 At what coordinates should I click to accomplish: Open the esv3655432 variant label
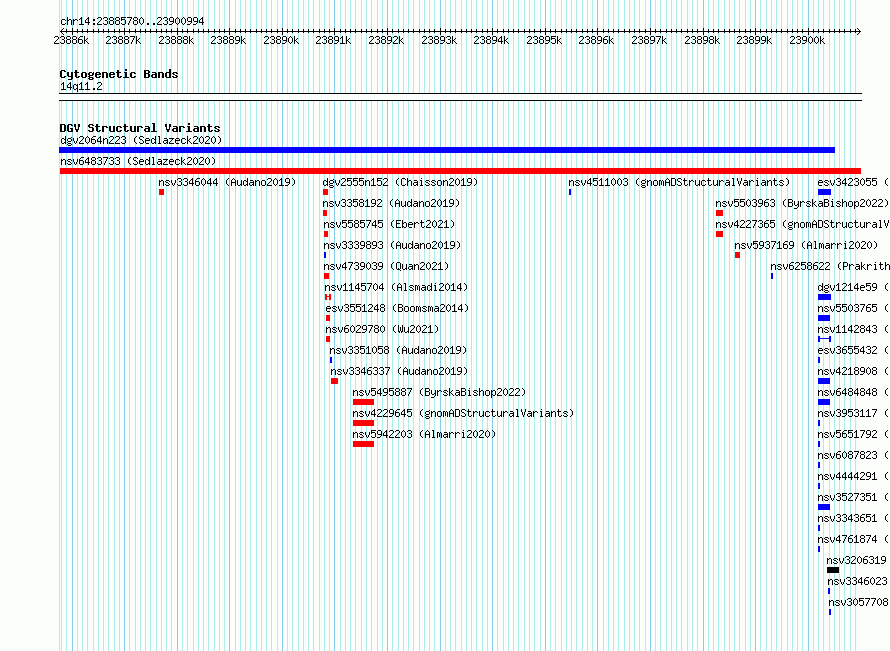tap(853, 350)
